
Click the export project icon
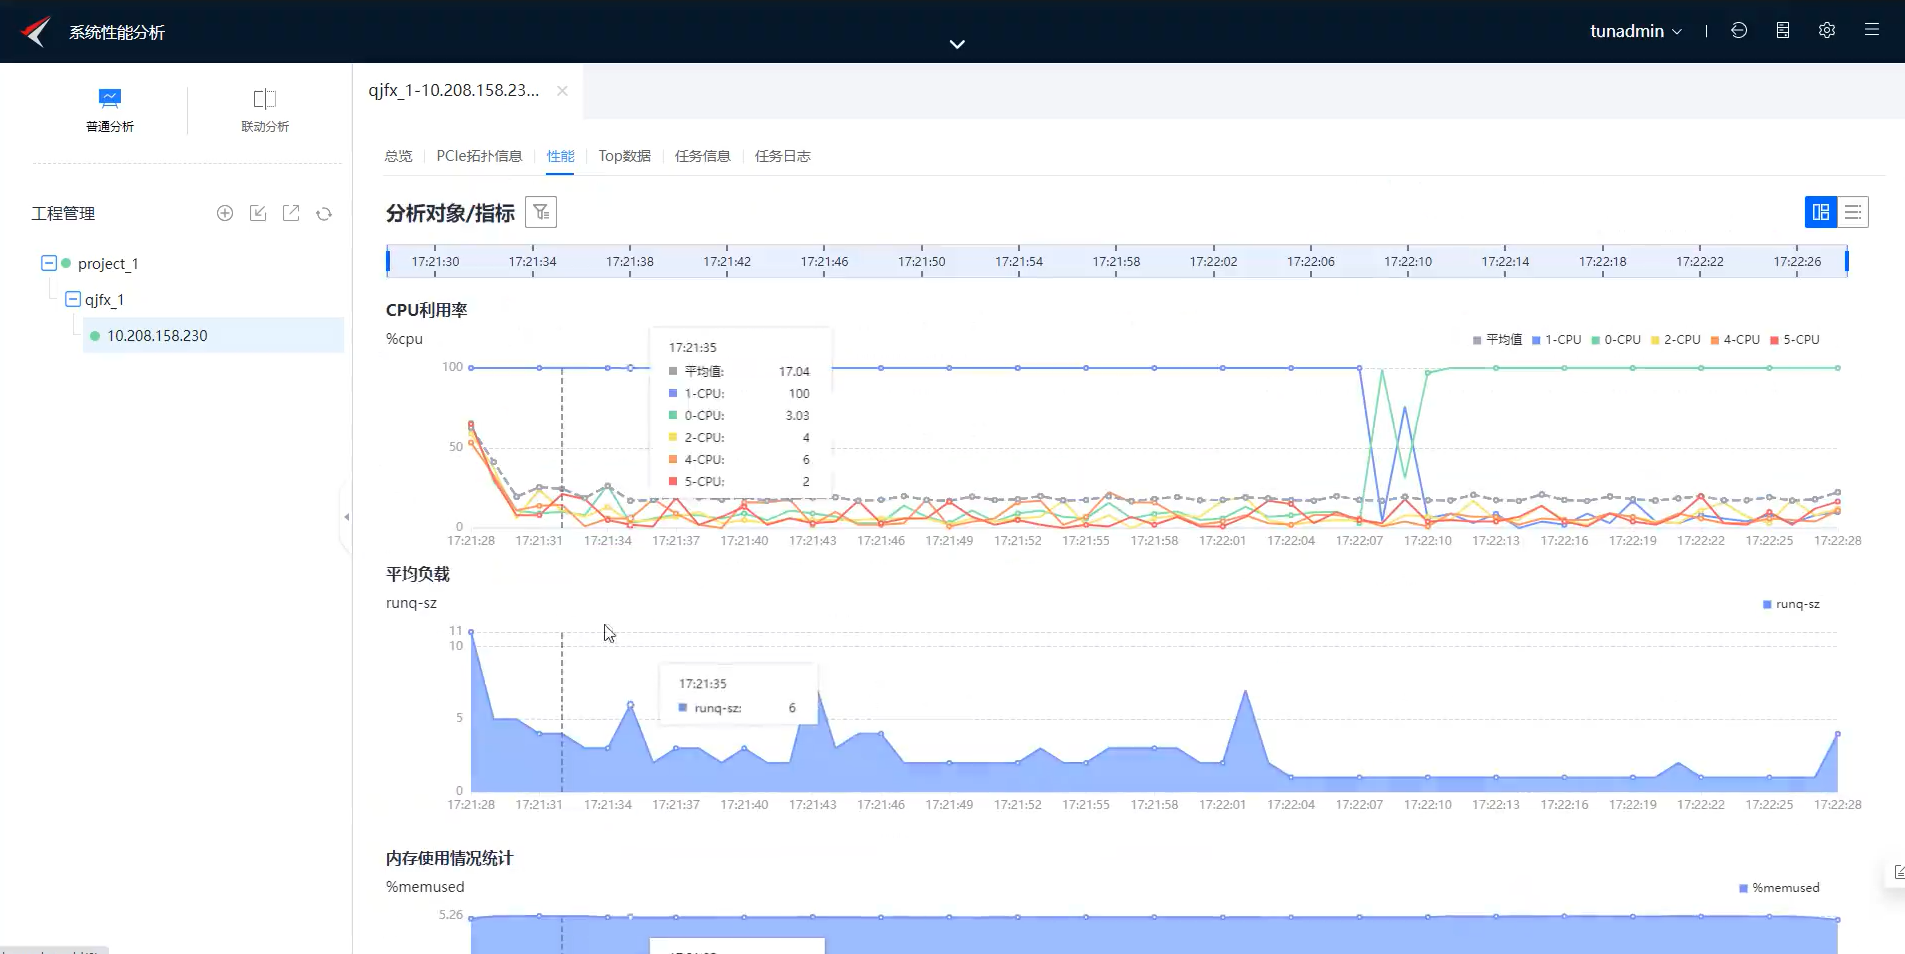click(x=291, y=213)
